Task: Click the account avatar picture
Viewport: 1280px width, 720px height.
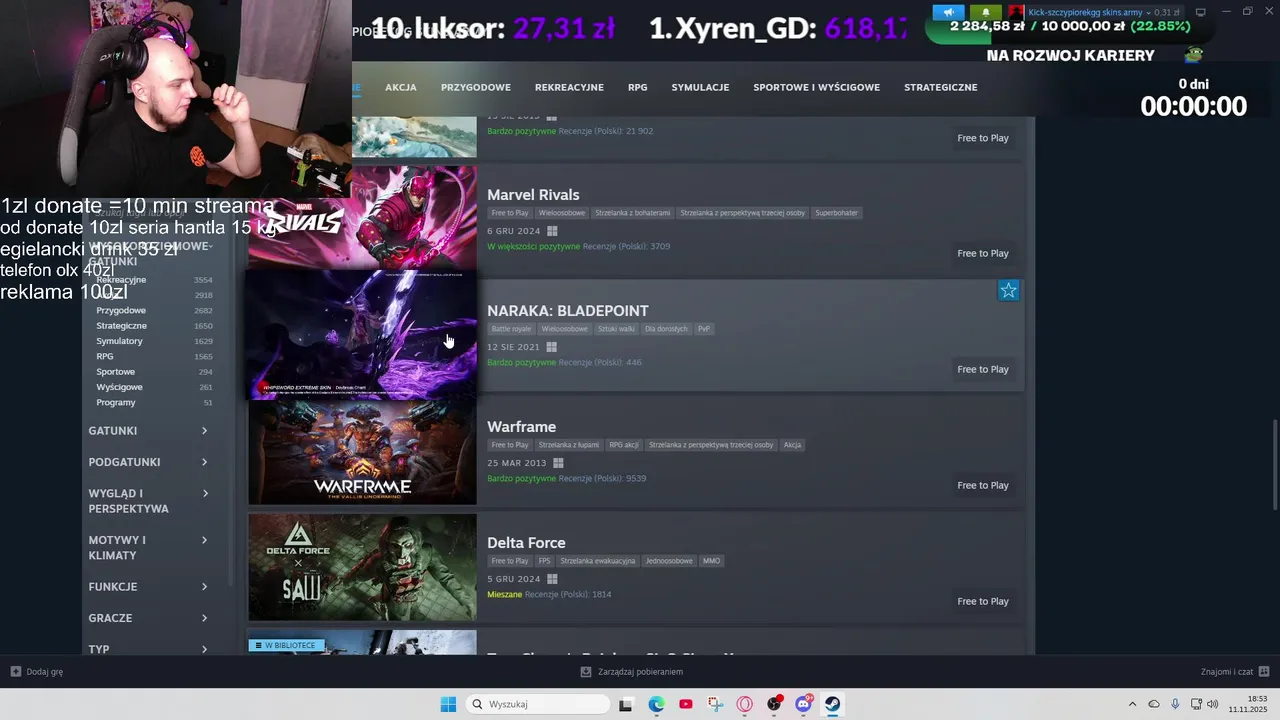Action: [1017, 12]
